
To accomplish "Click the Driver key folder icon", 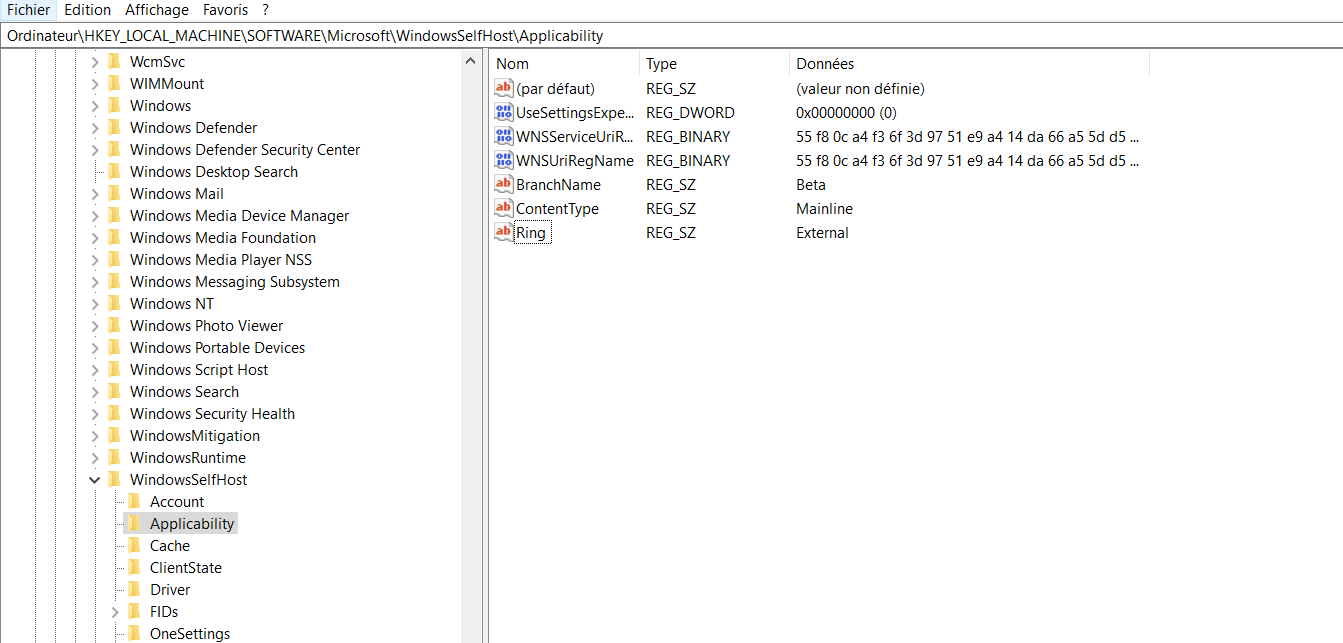I will click(133, 589).
